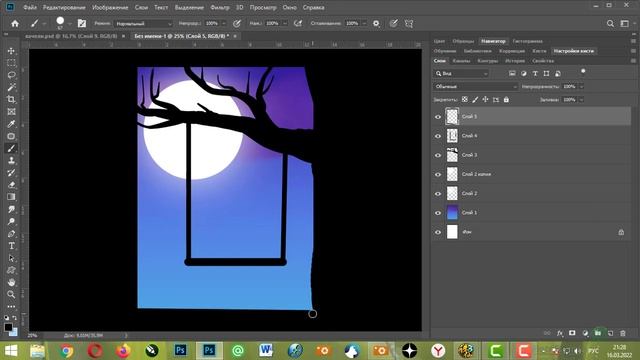Hide the Фон background layer
Image resolution: width=640 pixels, height=360 pixels.
[x=438, y=232]
